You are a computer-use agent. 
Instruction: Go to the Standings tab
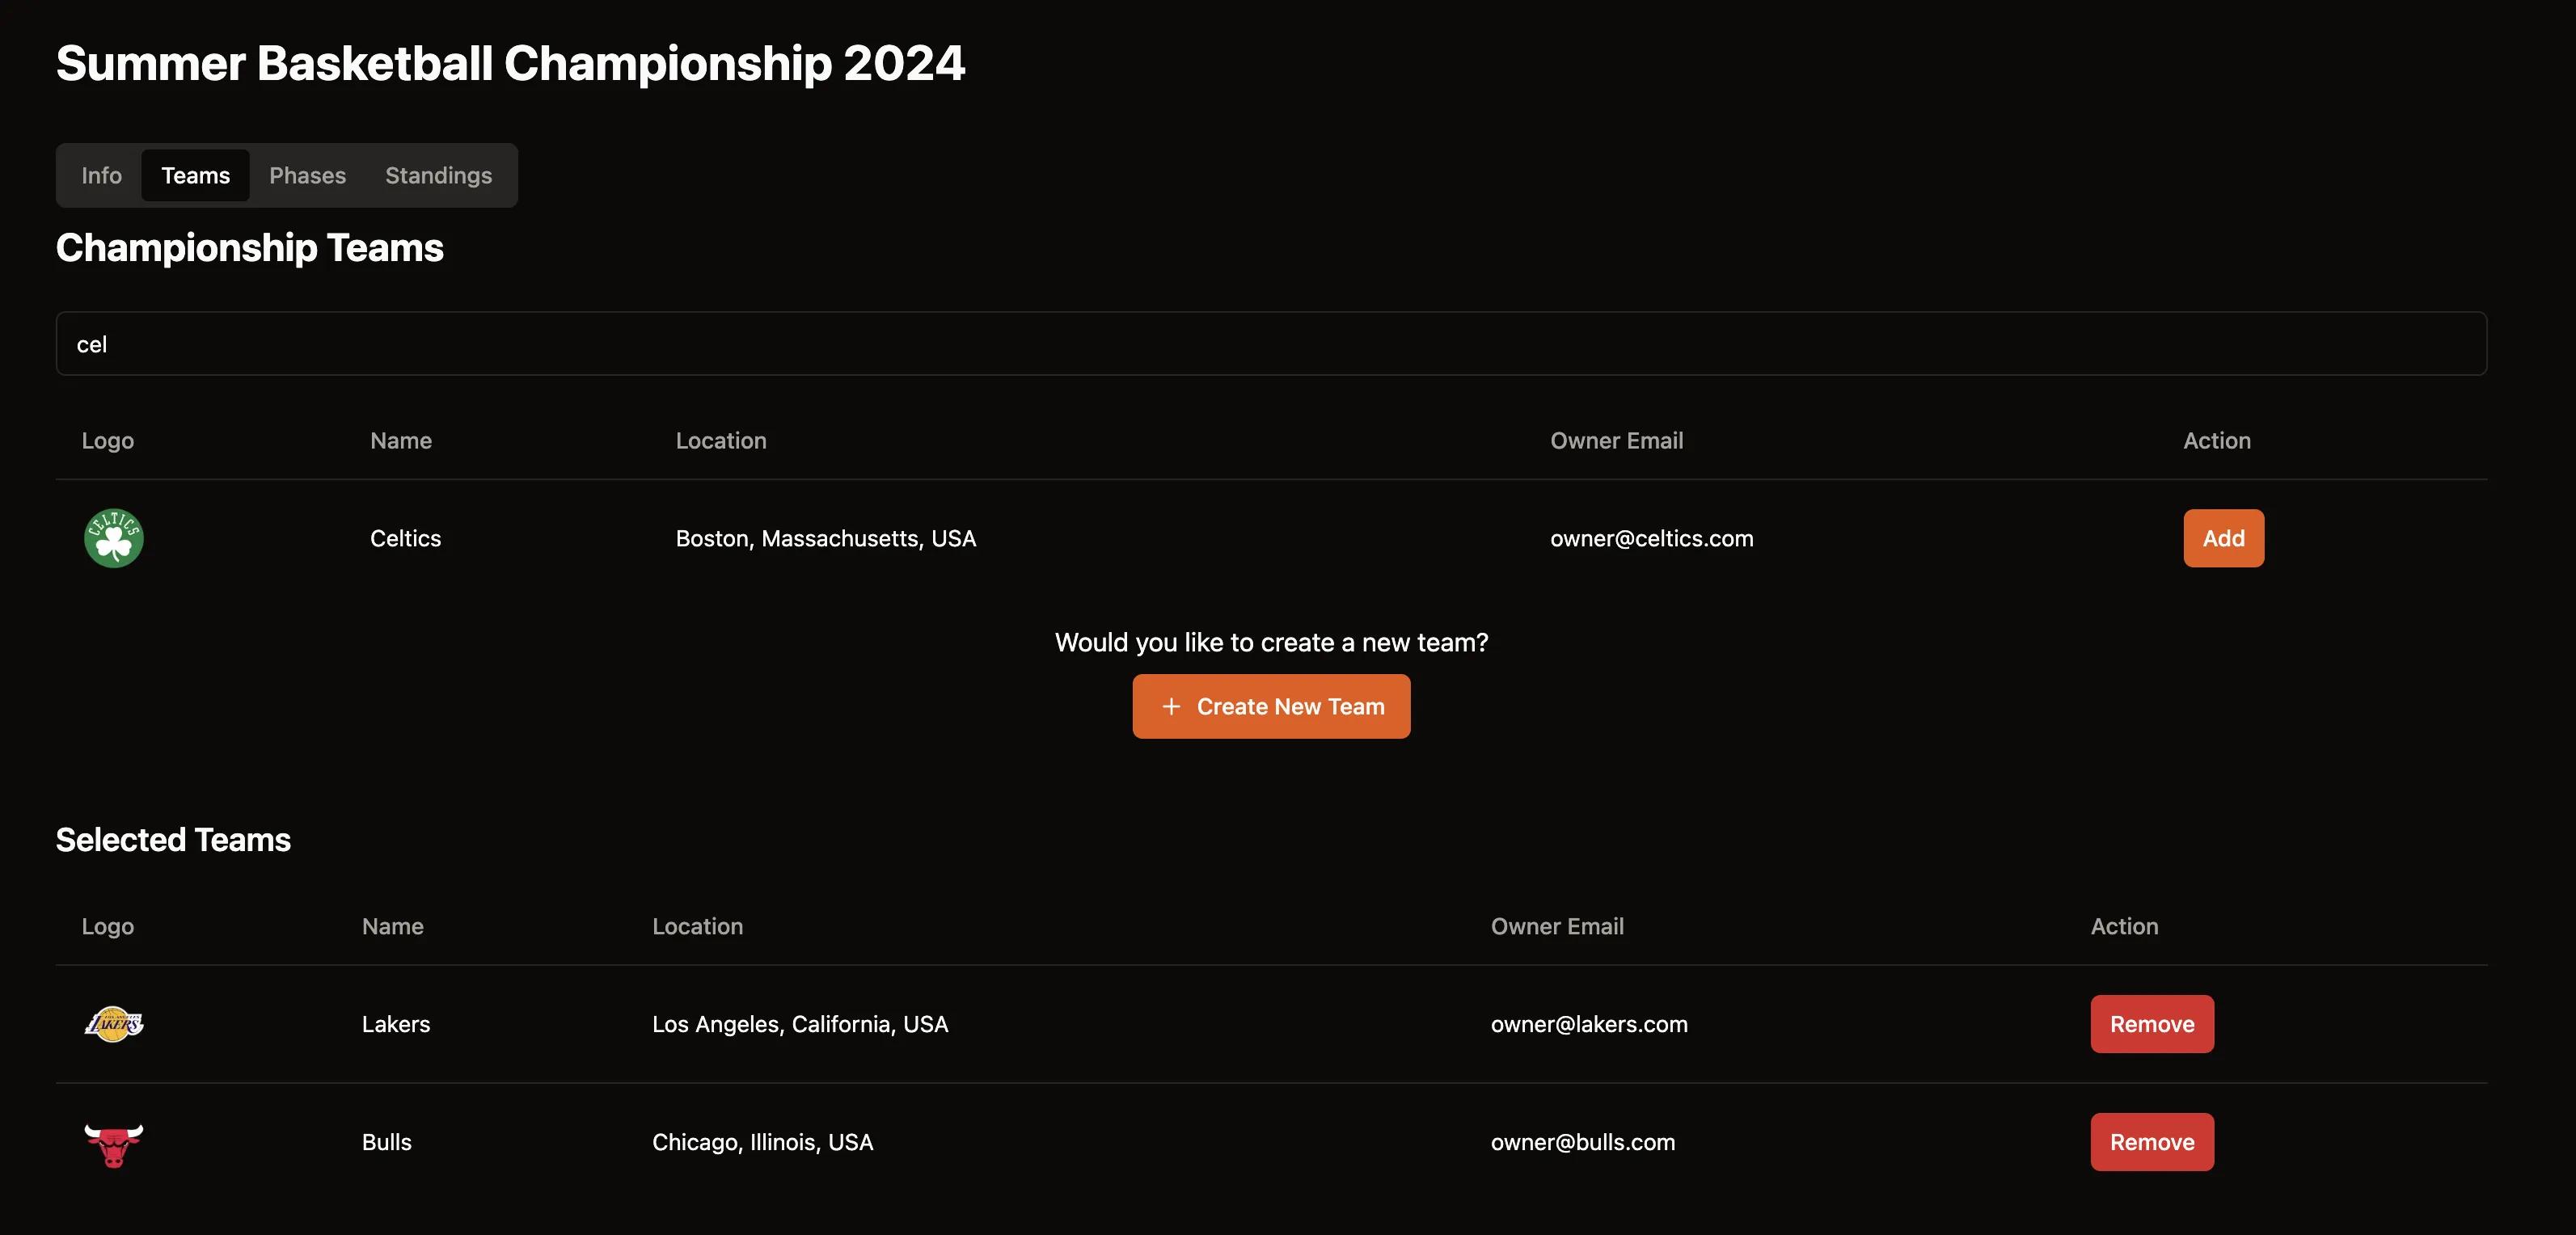(x=438, y=175)
